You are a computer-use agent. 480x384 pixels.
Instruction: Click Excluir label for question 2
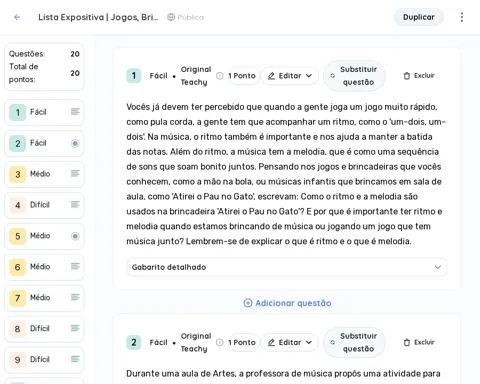(424, 342)
